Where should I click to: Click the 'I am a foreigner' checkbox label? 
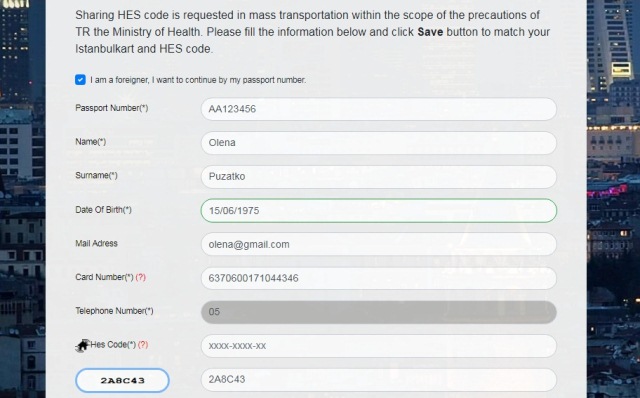(x=198, y=80)
